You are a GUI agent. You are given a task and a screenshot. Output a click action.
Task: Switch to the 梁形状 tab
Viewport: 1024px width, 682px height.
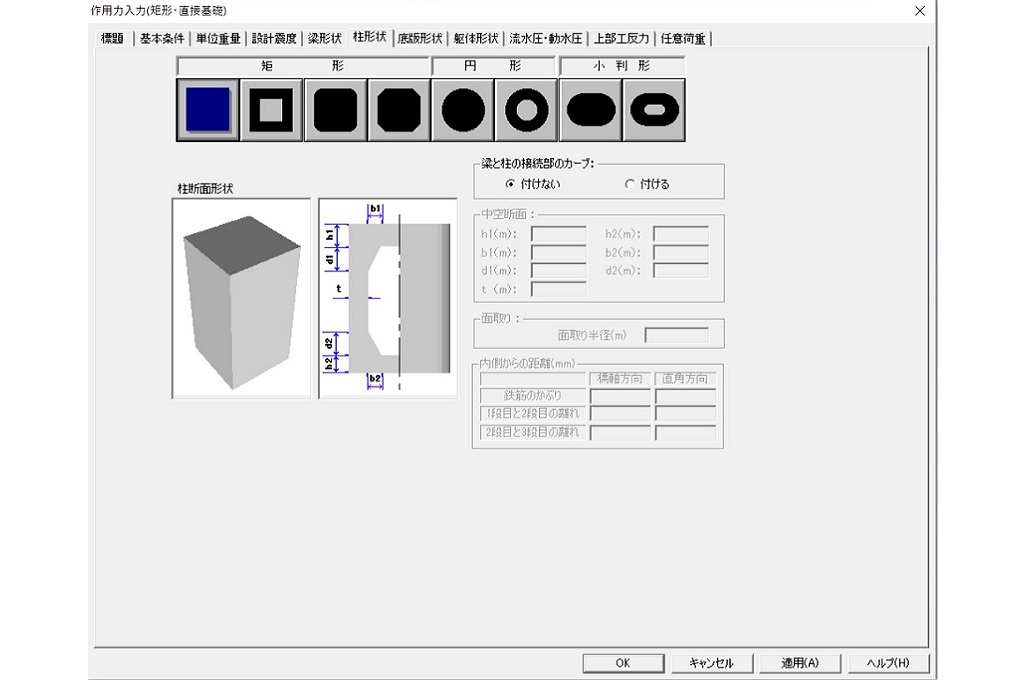click(325, 39)
